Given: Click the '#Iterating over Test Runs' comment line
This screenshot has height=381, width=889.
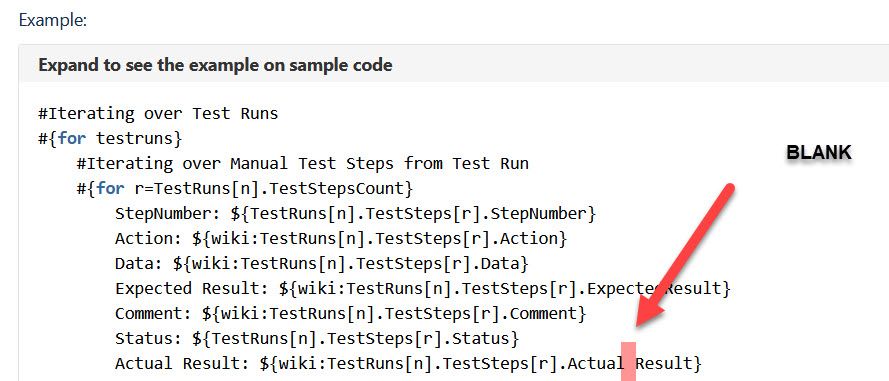Looking at the screenshot, I should [x=158, y=114].
